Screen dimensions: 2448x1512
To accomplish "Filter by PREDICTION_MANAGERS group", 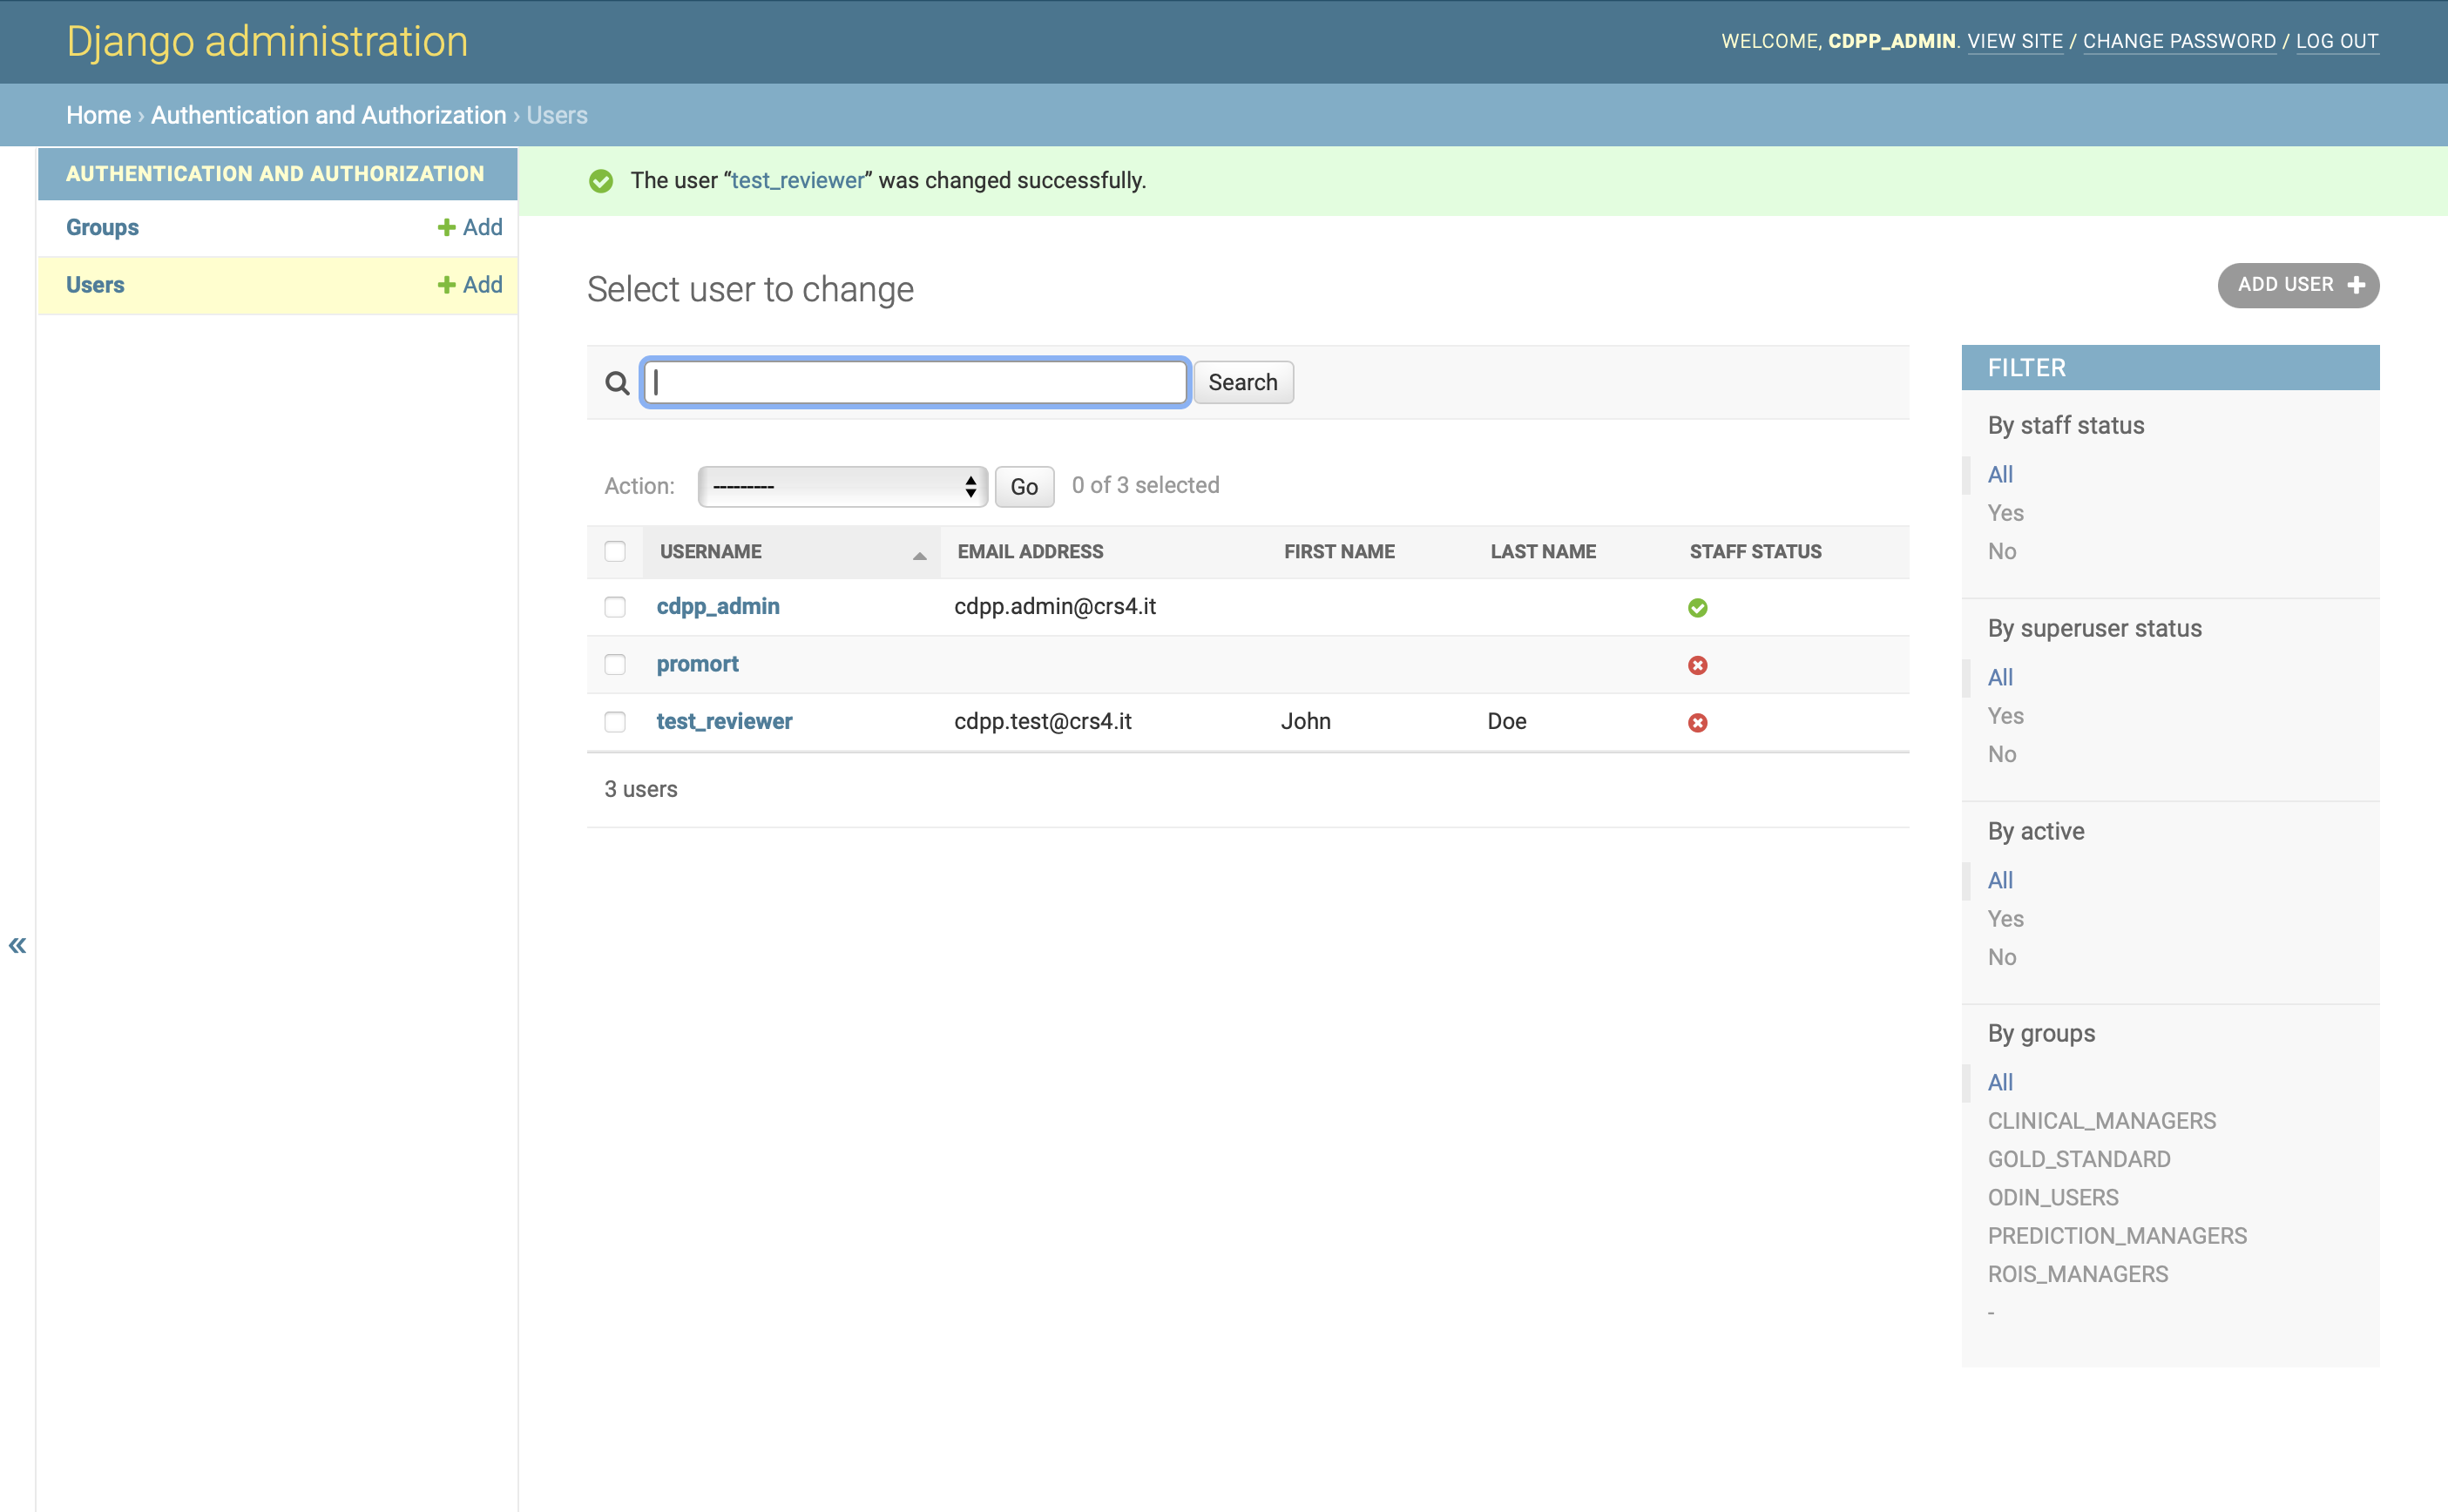I will point(2117,1236).
